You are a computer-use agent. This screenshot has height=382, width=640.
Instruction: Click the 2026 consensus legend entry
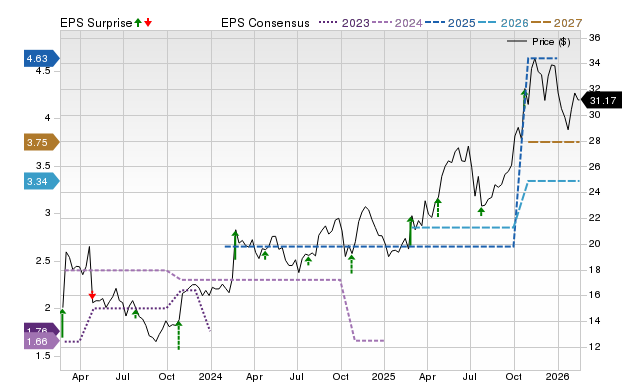click(x=503, y=23)
